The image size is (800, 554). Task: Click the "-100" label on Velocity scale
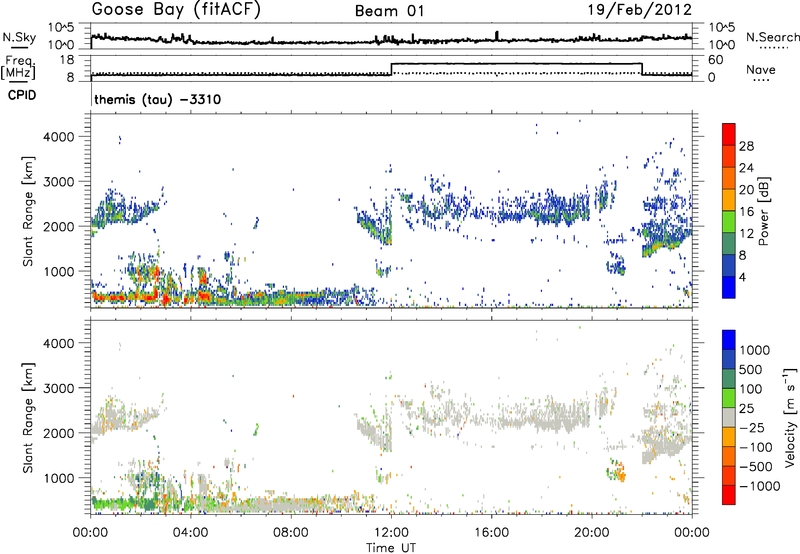755,447
